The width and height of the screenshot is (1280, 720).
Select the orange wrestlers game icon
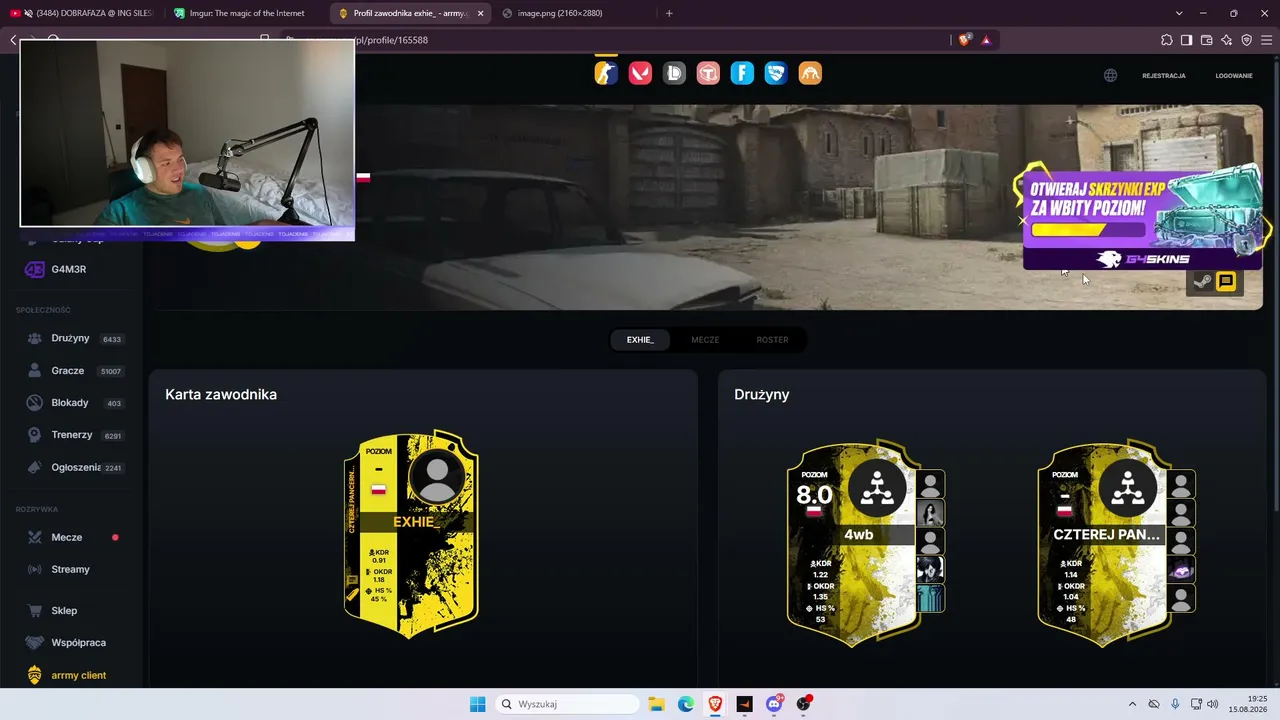(x=810, y=73)
